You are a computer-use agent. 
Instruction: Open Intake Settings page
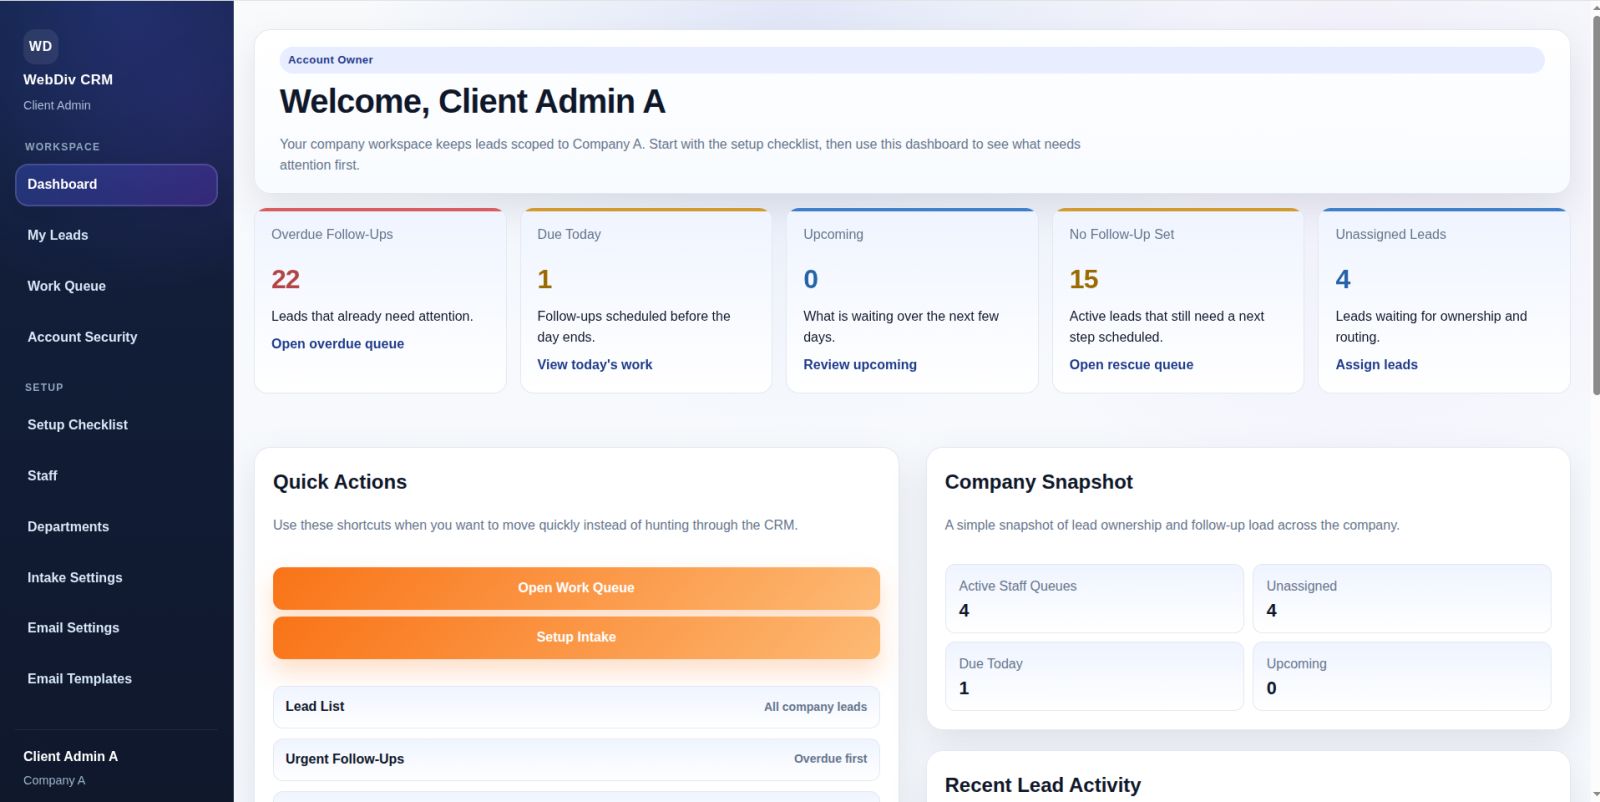[75, 578]
